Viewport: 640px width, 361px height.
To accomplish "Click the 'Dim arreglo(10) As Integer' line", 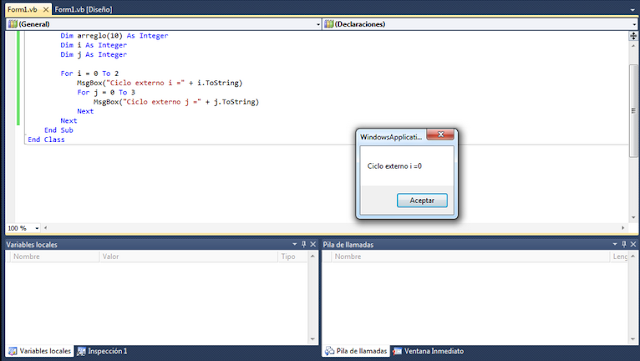I will click(x=114, y=36).
